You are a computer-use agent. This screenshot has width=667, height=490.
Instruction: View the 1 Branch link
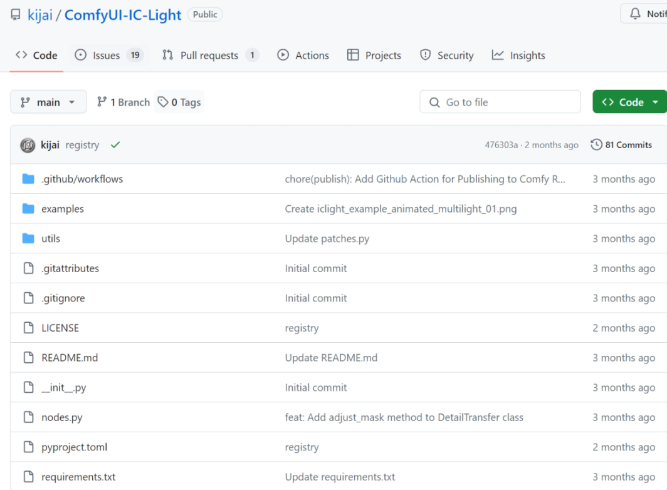pos(123,102)
